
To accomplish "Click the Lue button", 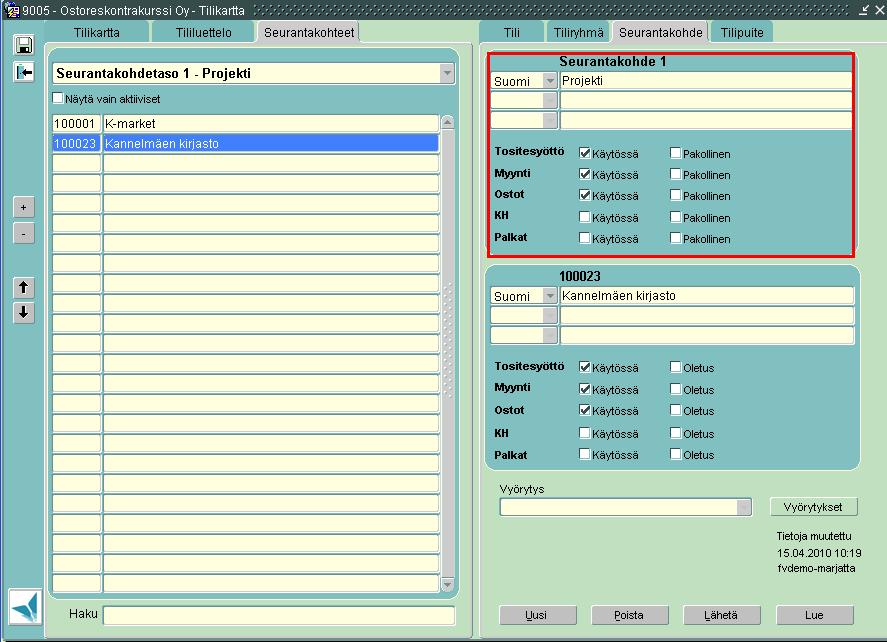I will coord(815,615).
